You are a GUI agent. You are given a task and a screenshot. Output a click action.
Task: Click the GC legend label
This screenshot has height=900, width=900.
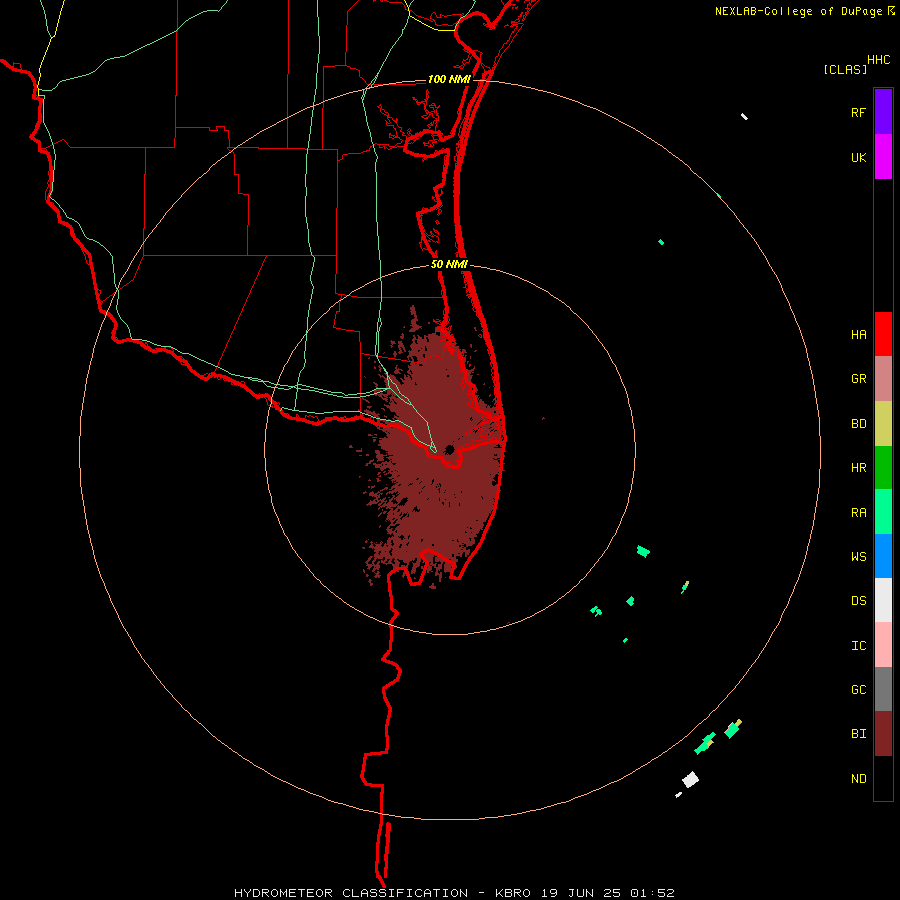(x=858, y=689)
